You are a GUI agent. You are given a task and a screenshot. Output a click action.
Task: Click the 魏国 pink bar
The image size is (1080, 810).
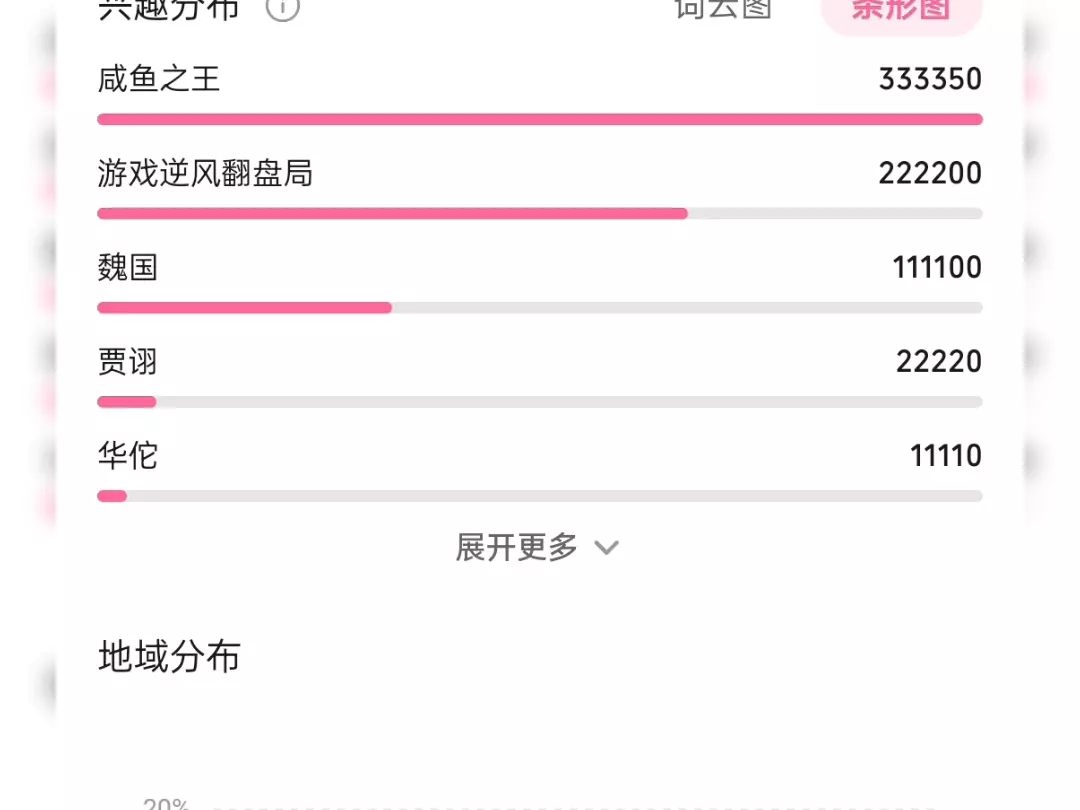pyautogui.click(x=245, y=308)
